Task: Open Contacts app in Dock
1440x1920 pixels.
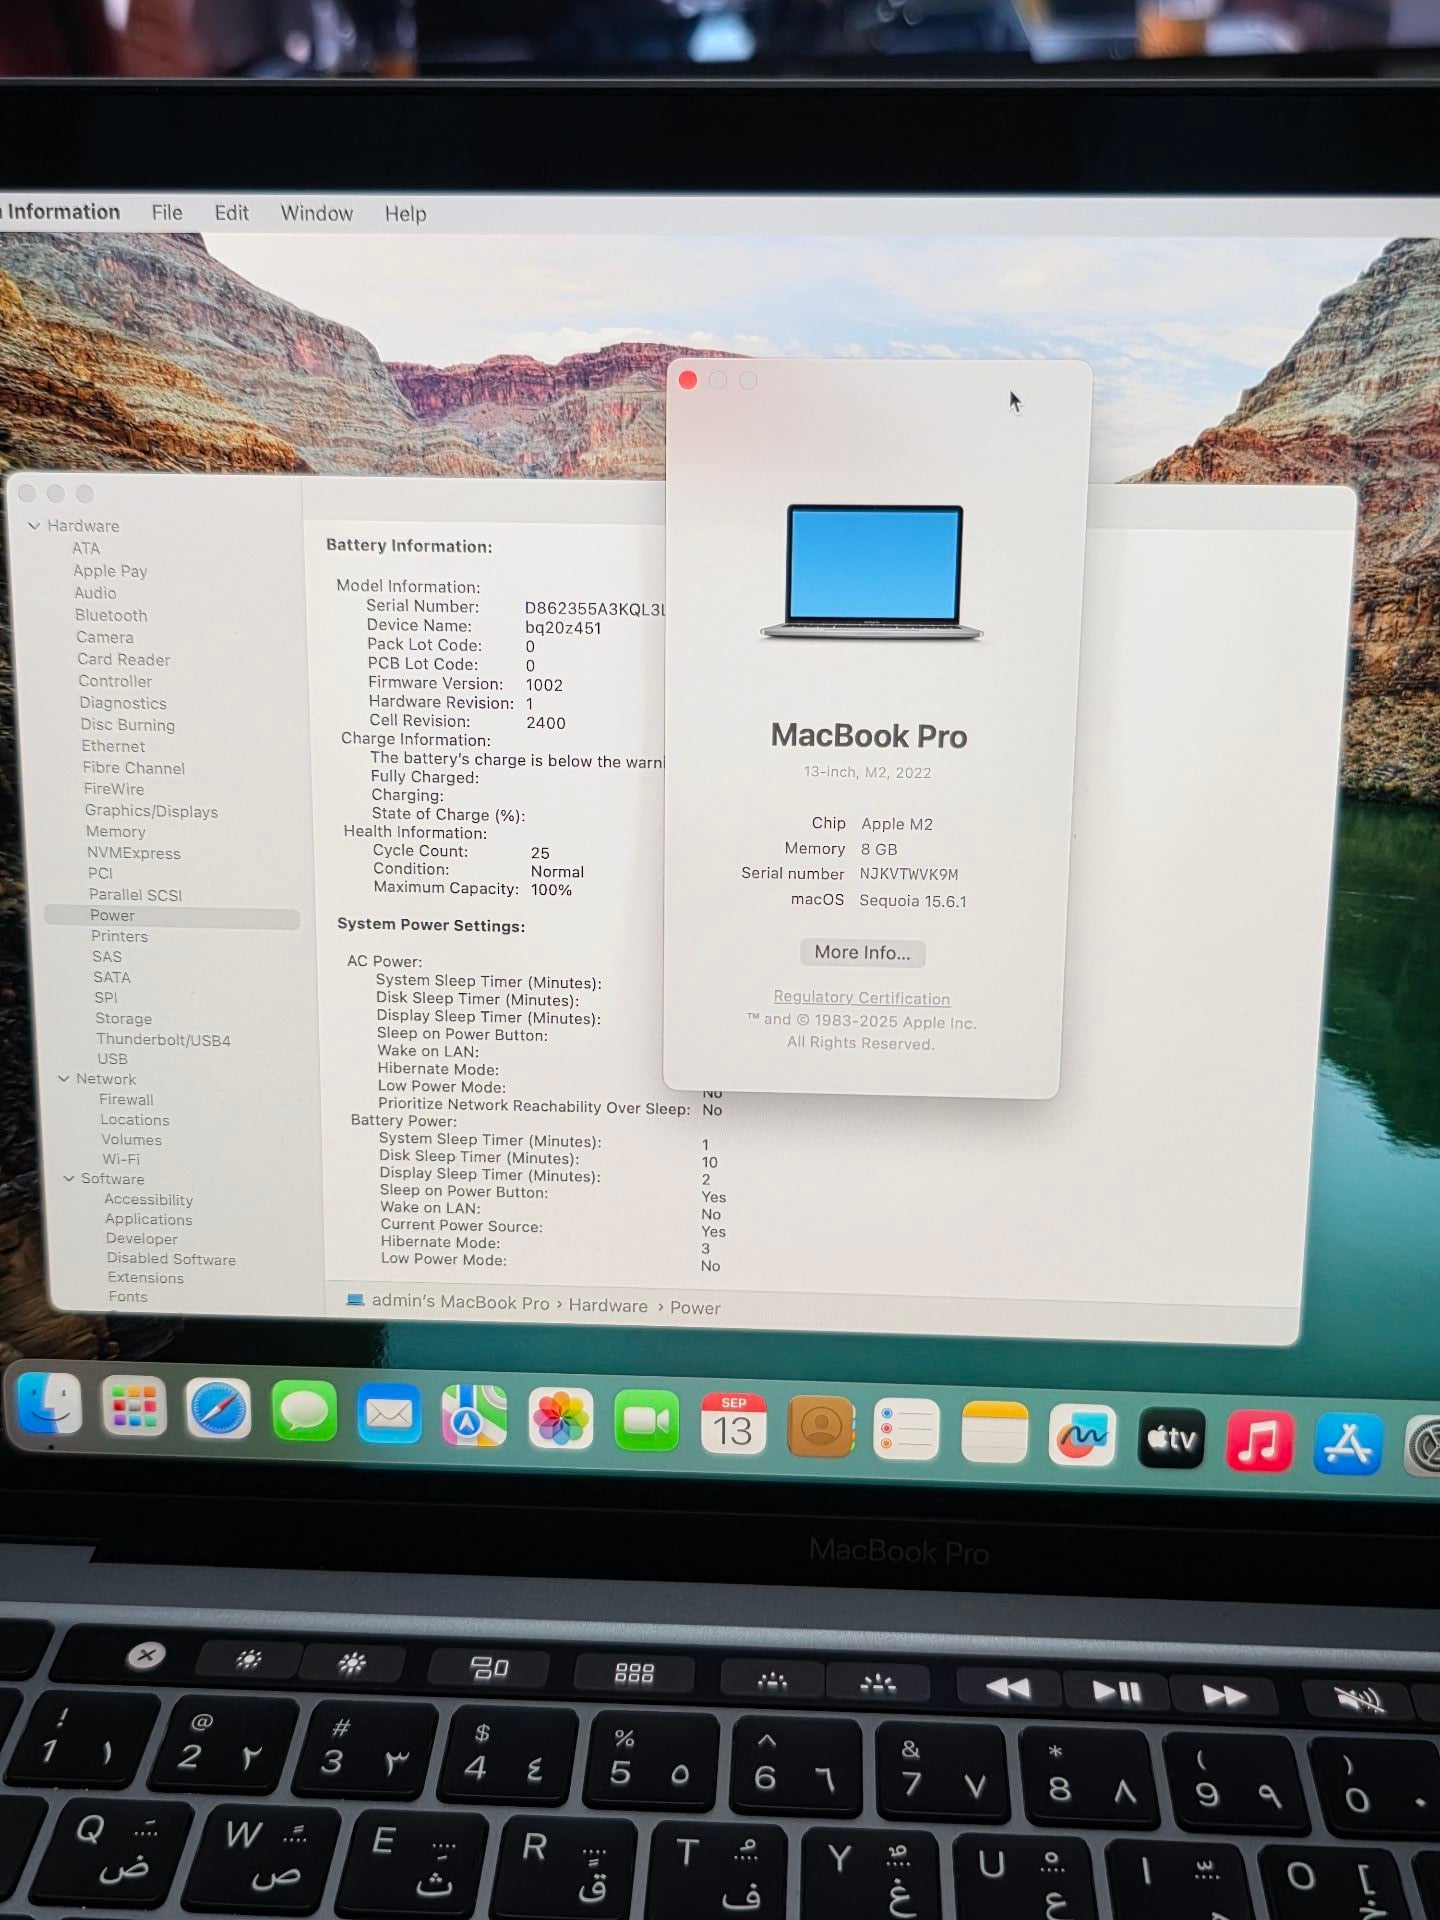Action: pos(820,1427)
